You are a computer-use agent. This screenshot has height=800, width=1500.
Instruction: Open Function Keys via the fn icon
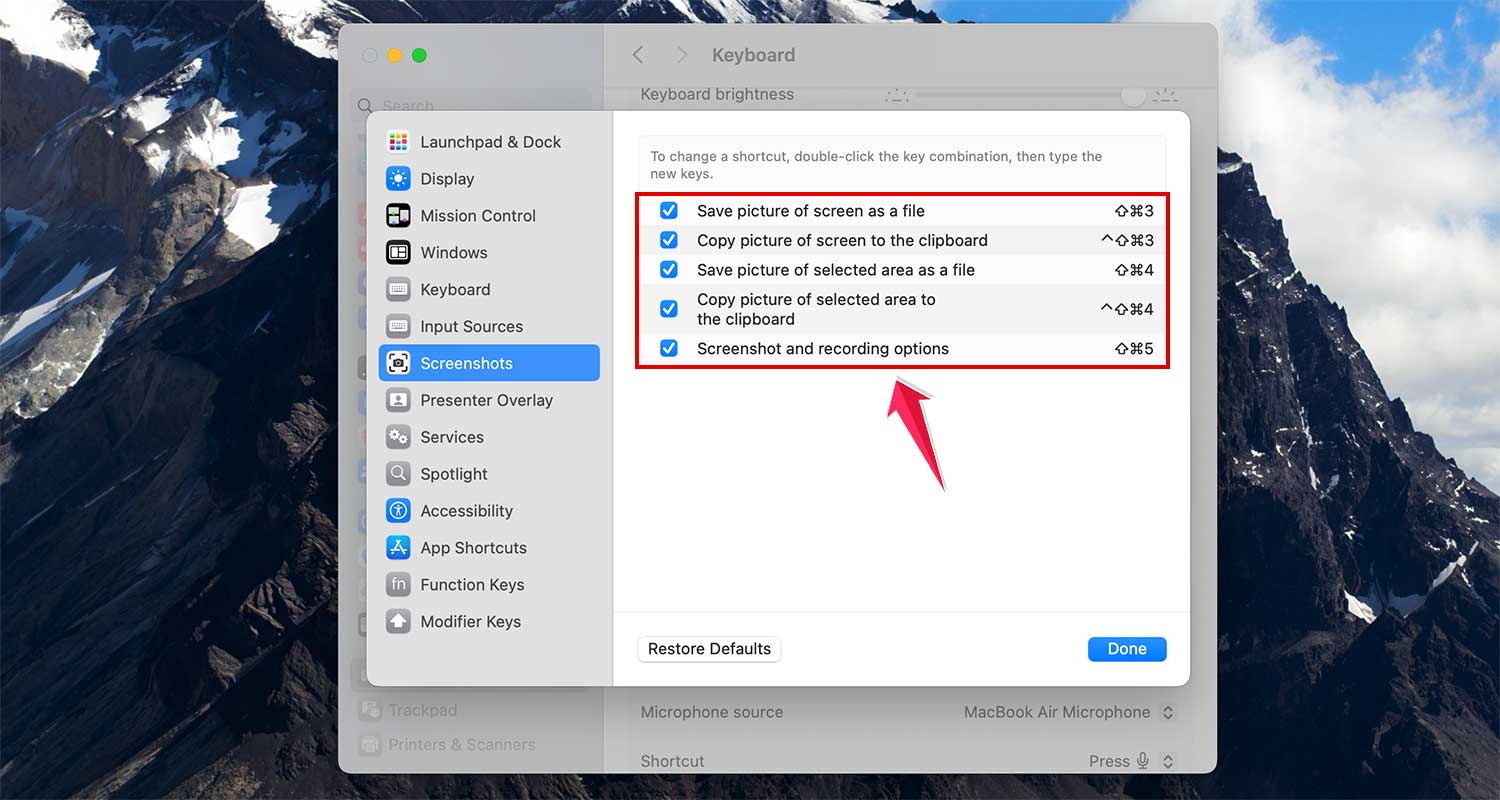pyautogui.click(x=398, y=584)
